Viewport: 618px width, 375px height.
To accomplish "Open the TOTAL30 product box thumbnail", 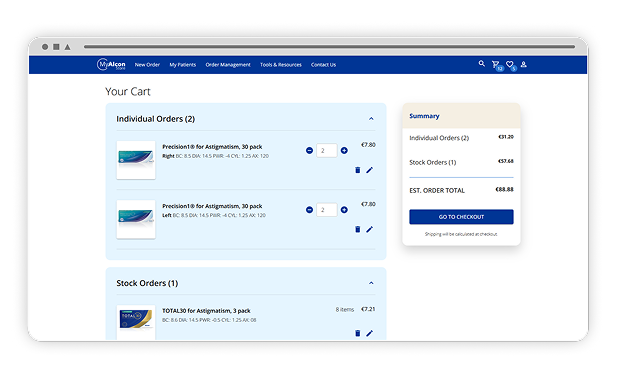I will [x=136, y=322].
